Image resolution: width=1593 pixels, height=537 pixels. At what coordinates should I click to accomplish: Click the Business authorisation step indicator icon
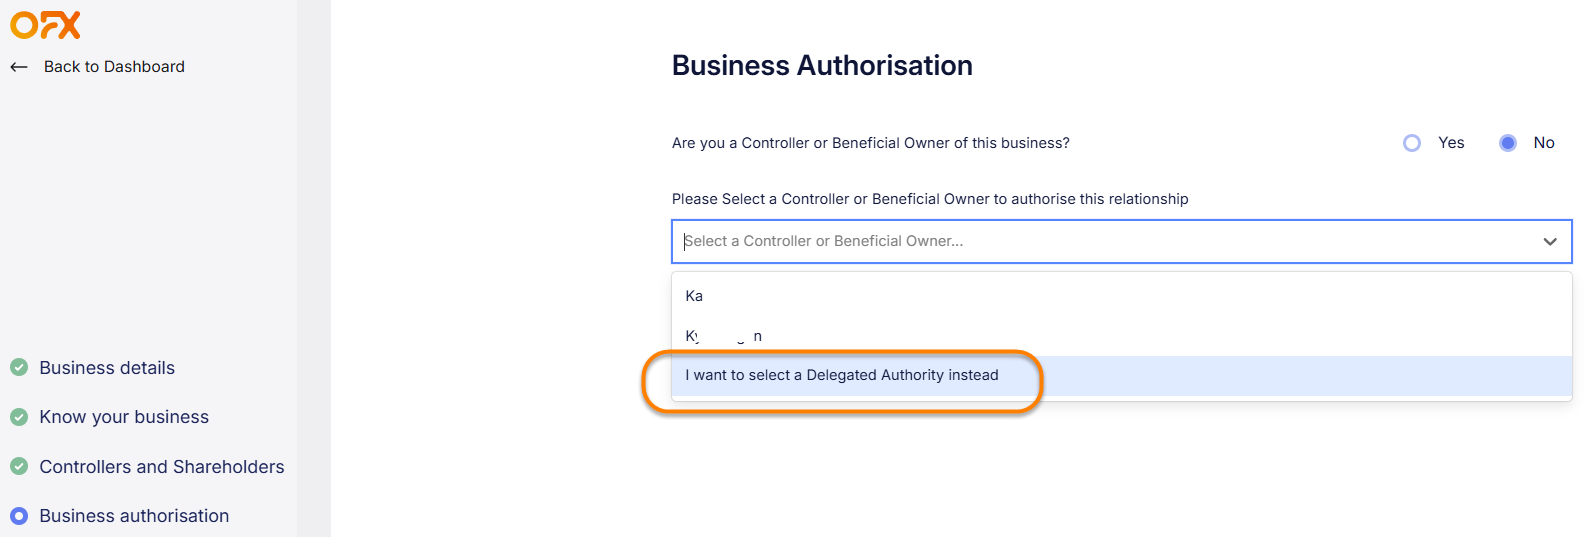[x=19, y=516]
